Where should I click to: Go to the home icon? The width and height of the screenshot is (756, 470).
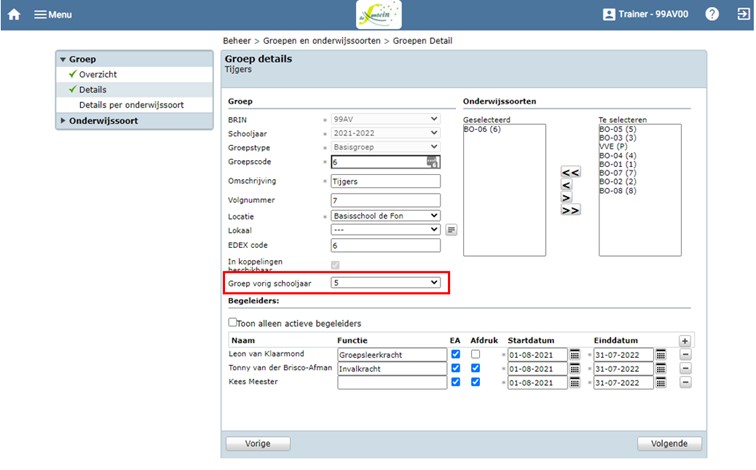pos(14,14)
